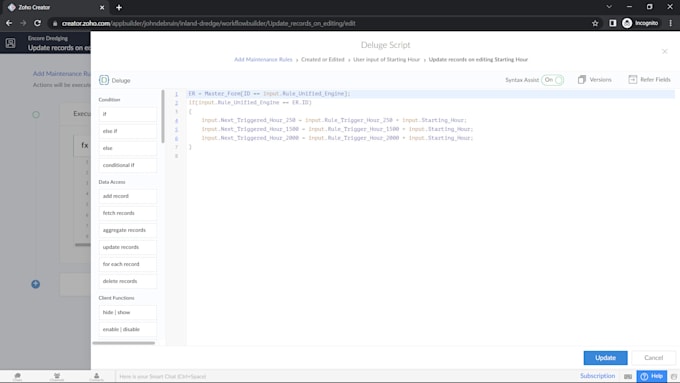This screenshot has width=680, height=383.
Task: Click the Update button
Action: [605, 358]
